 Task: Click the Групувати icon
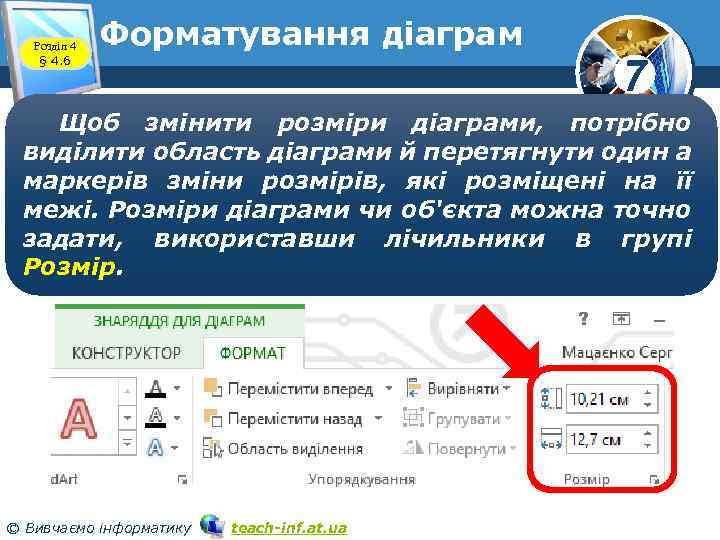click(x=413, y=418)
